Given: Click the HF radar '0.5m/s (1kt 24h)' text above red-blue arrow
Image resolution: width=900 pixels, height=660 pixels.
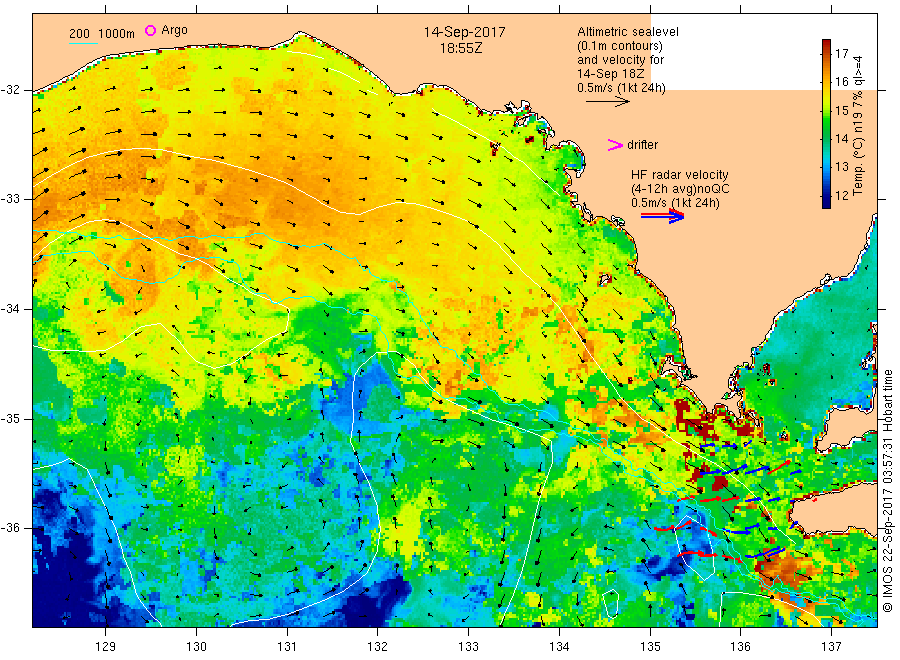Looking at the screenshot, I should click(675, 203).
